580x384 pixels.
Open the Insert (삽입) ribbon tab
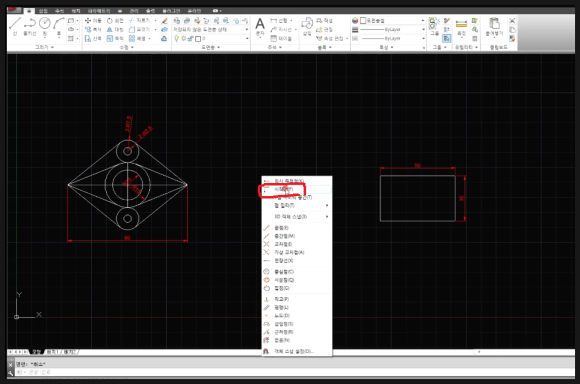pyautogui.click(x=43, y=11)
